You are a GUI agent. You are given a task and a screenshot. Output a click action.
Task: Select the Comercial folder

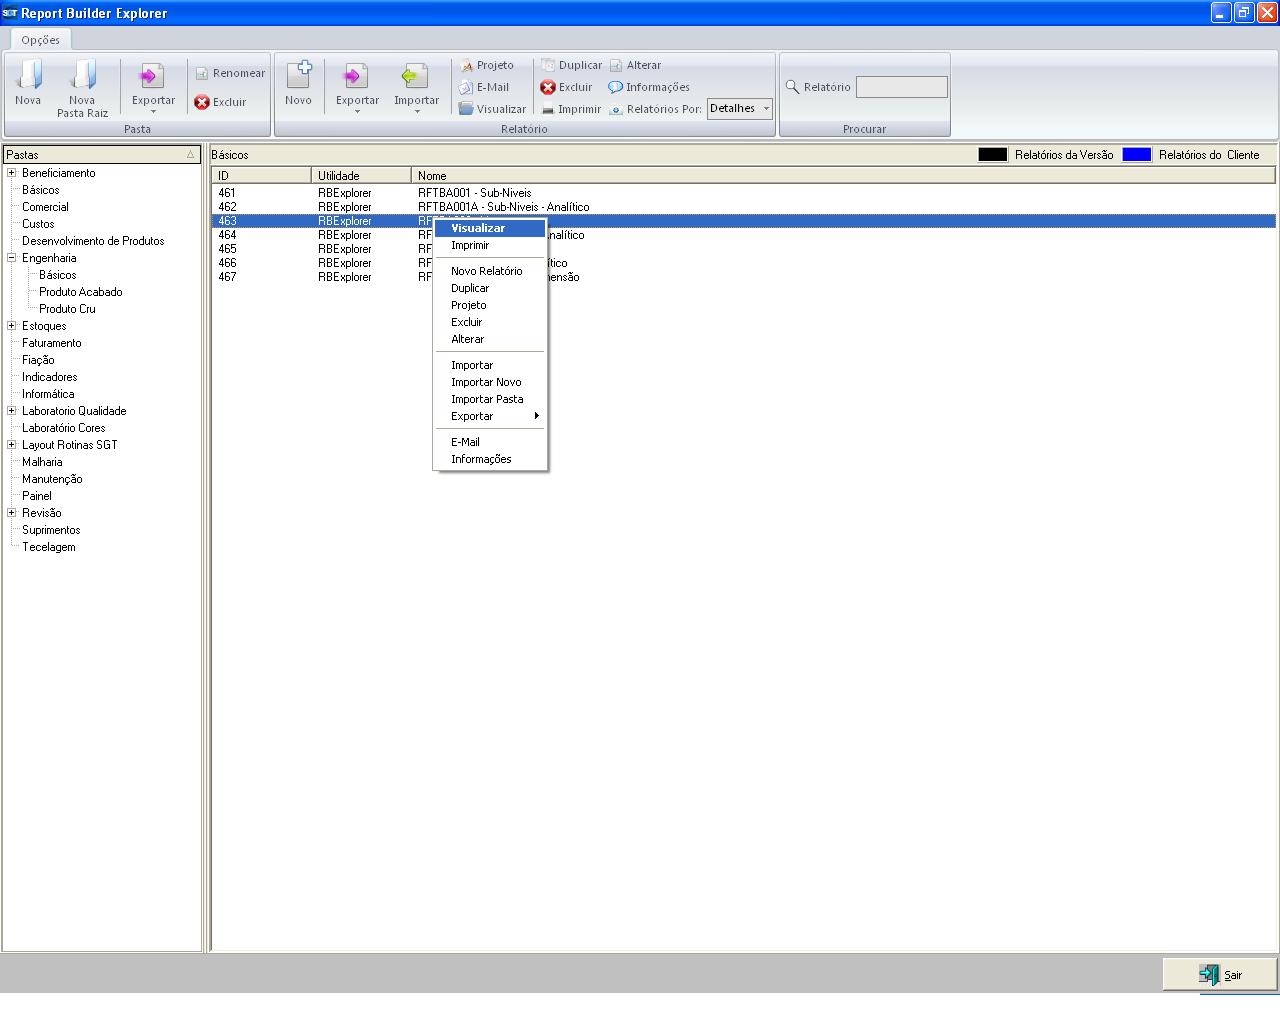coord(46,207)
